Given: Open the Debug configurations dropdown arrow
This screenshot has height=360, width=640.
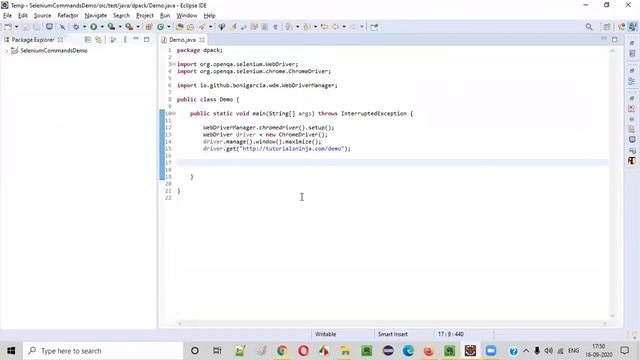Looking at the screenshot, I should 84,27.
